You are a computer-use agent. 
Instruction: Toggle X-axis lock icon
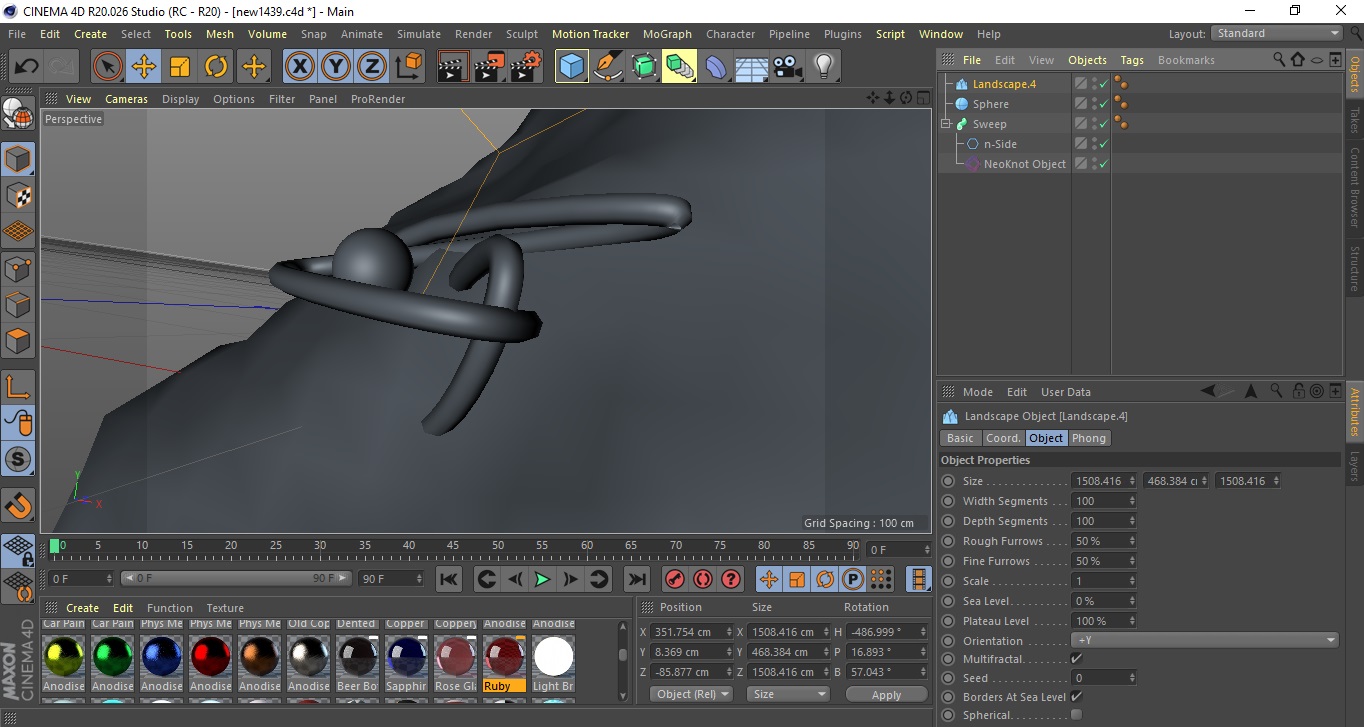click(x=299, y=67)
